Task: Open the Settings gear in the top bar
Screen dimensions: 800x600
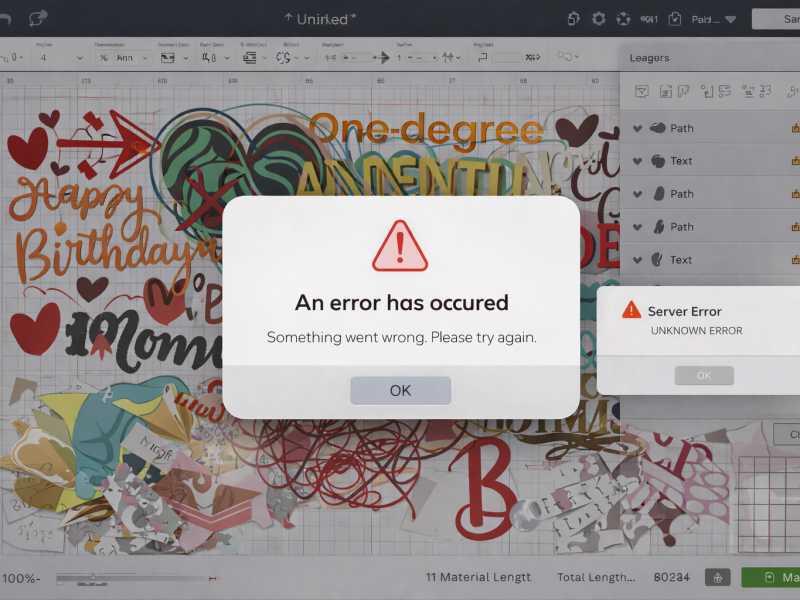Action: pyautogui.click(x=597, y=18)
